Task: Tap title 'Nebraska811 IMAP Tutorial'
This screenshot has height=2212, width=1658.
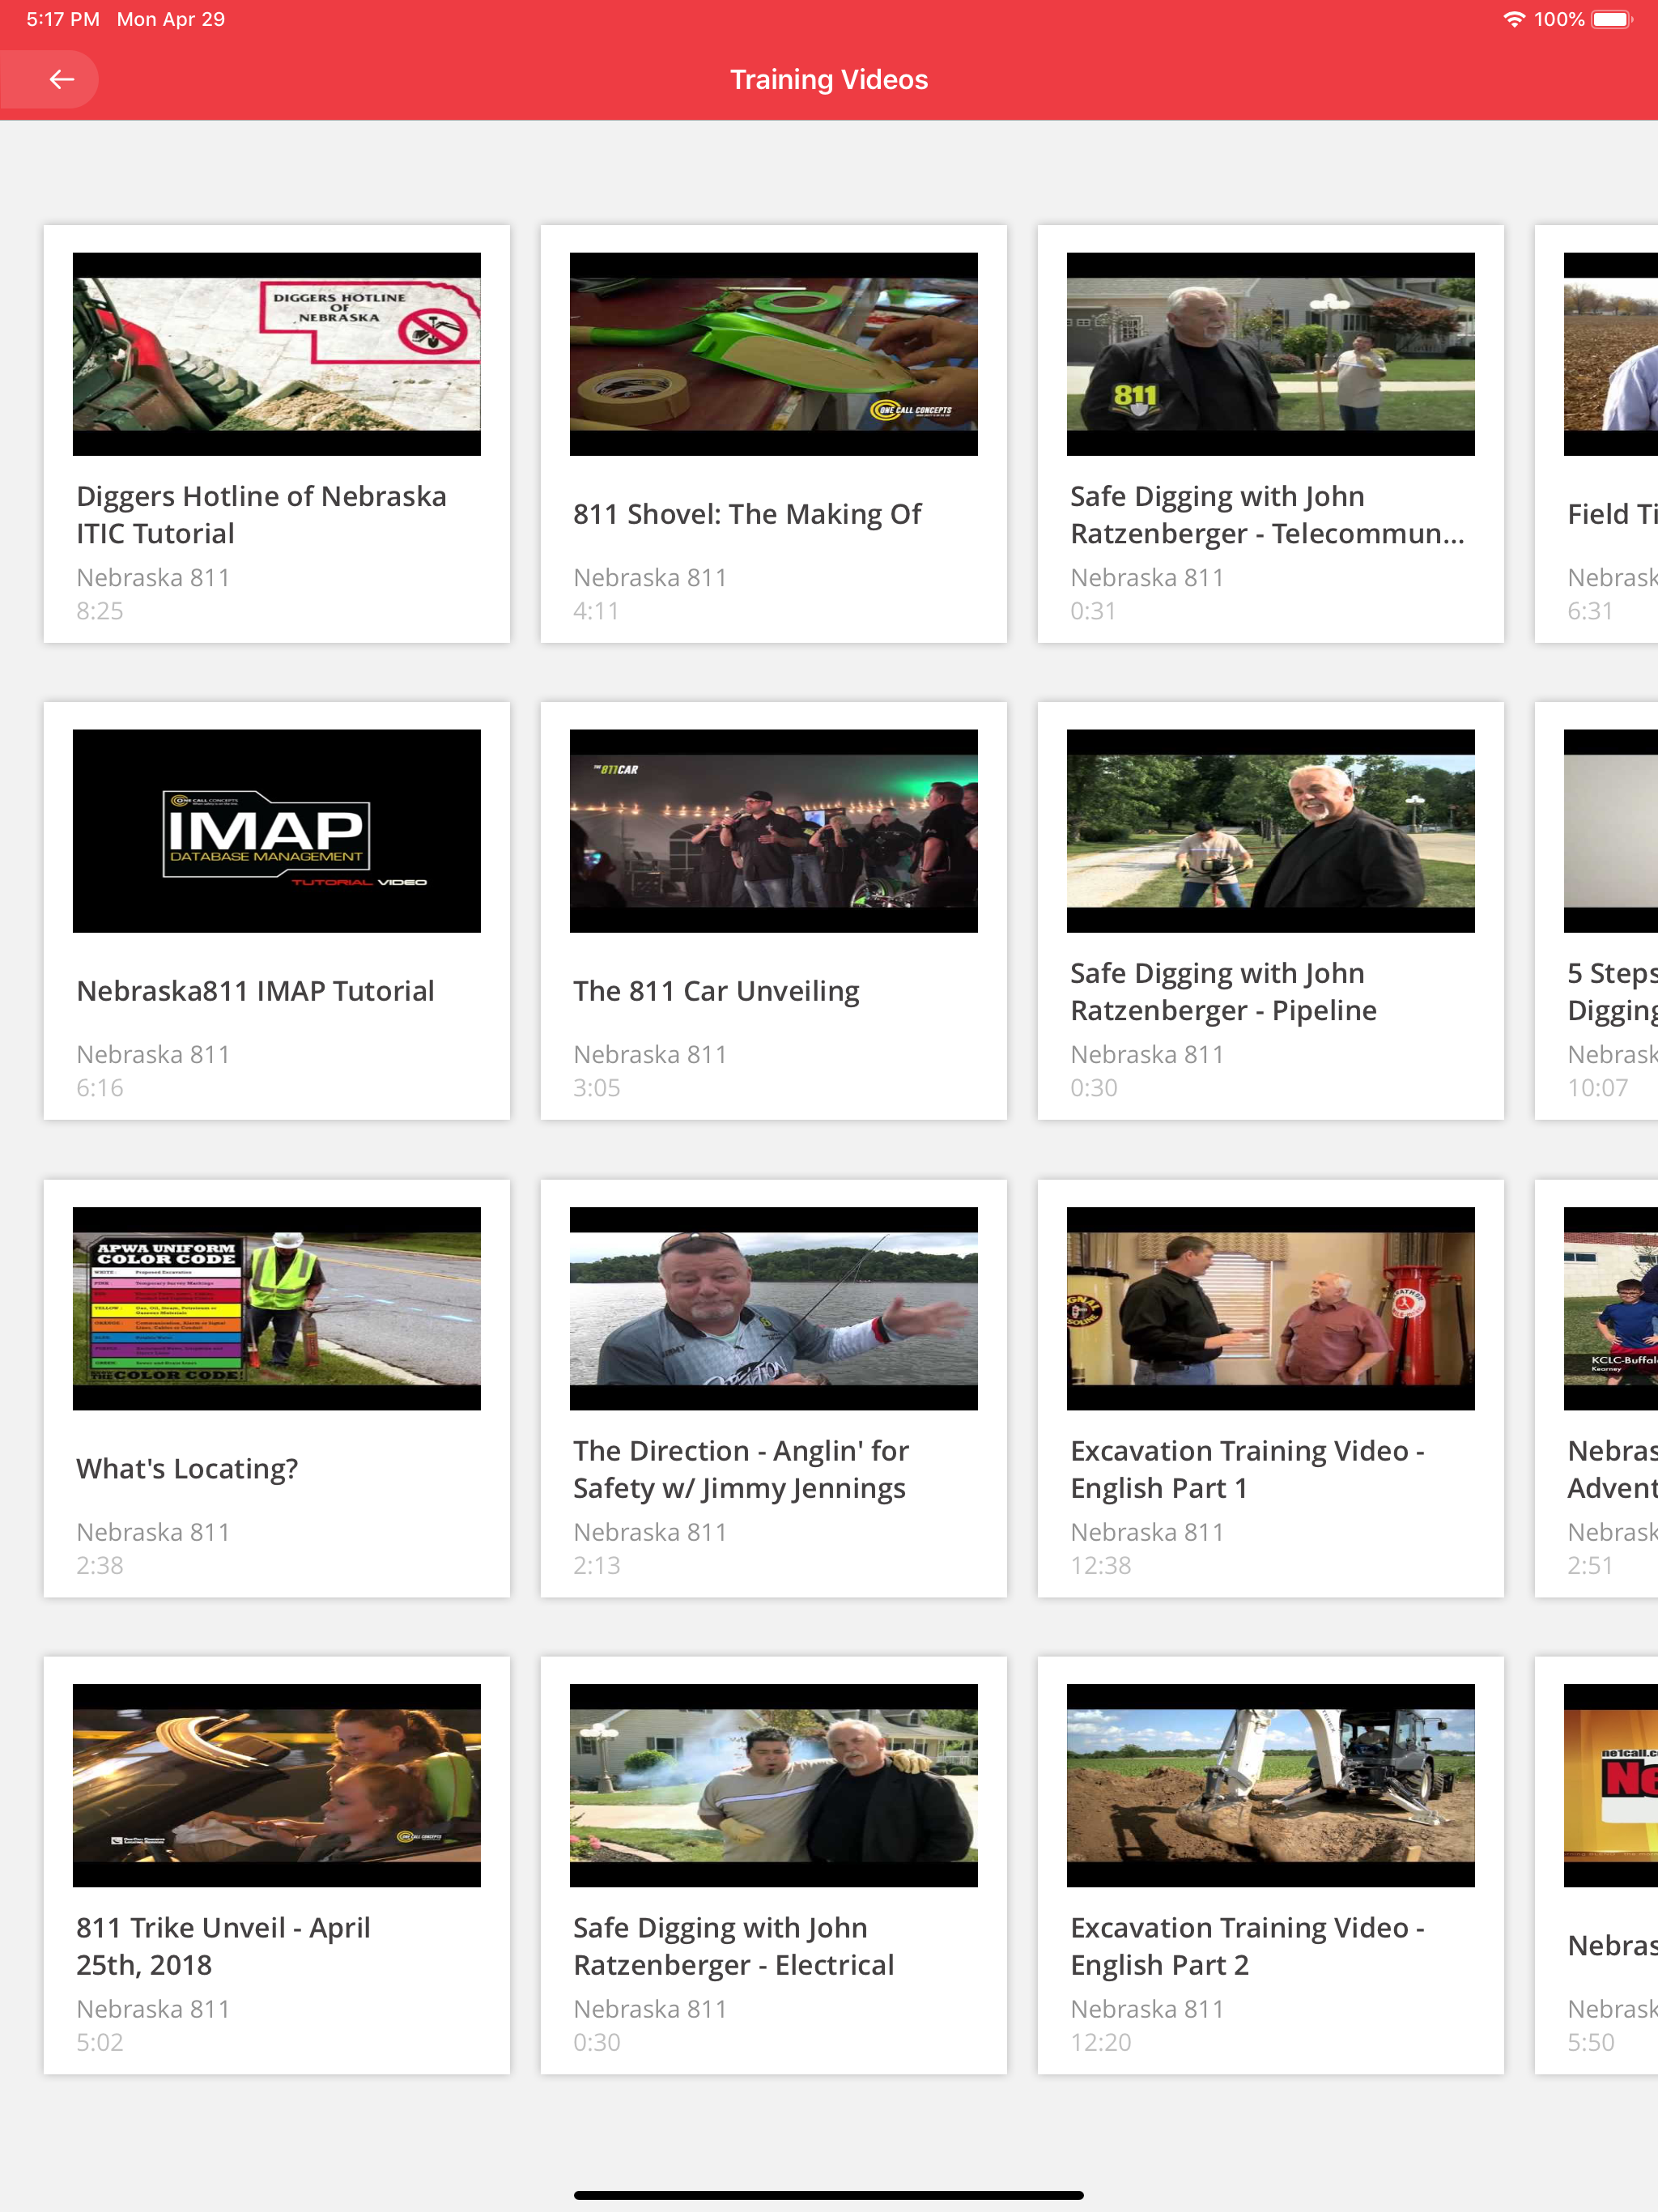Action: (x=255, y=991)
